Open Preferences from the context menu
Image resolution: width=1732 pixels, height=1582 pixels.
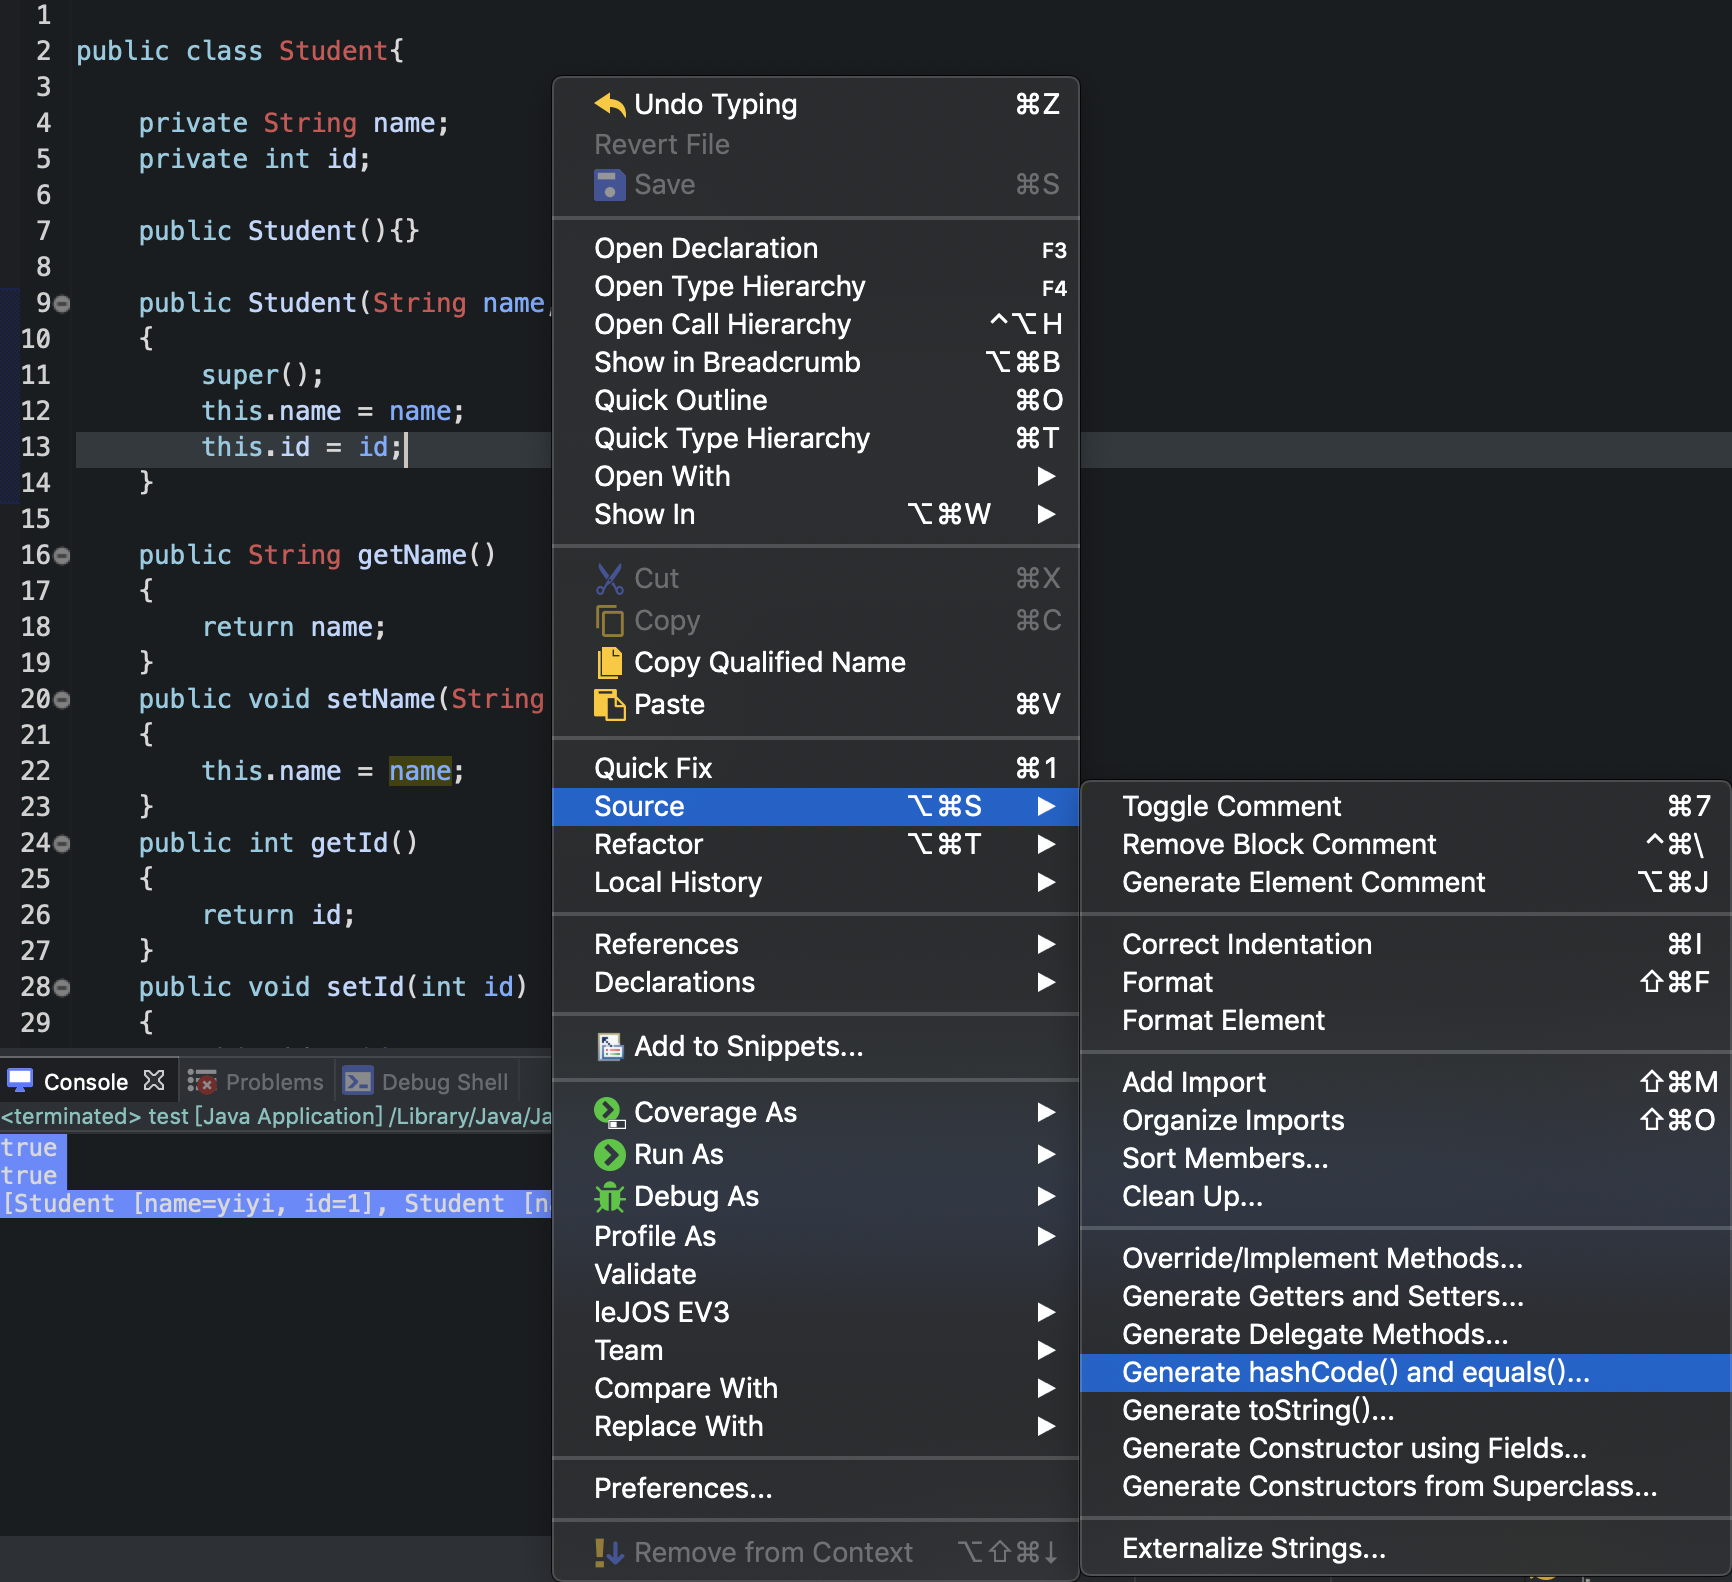683,1488
